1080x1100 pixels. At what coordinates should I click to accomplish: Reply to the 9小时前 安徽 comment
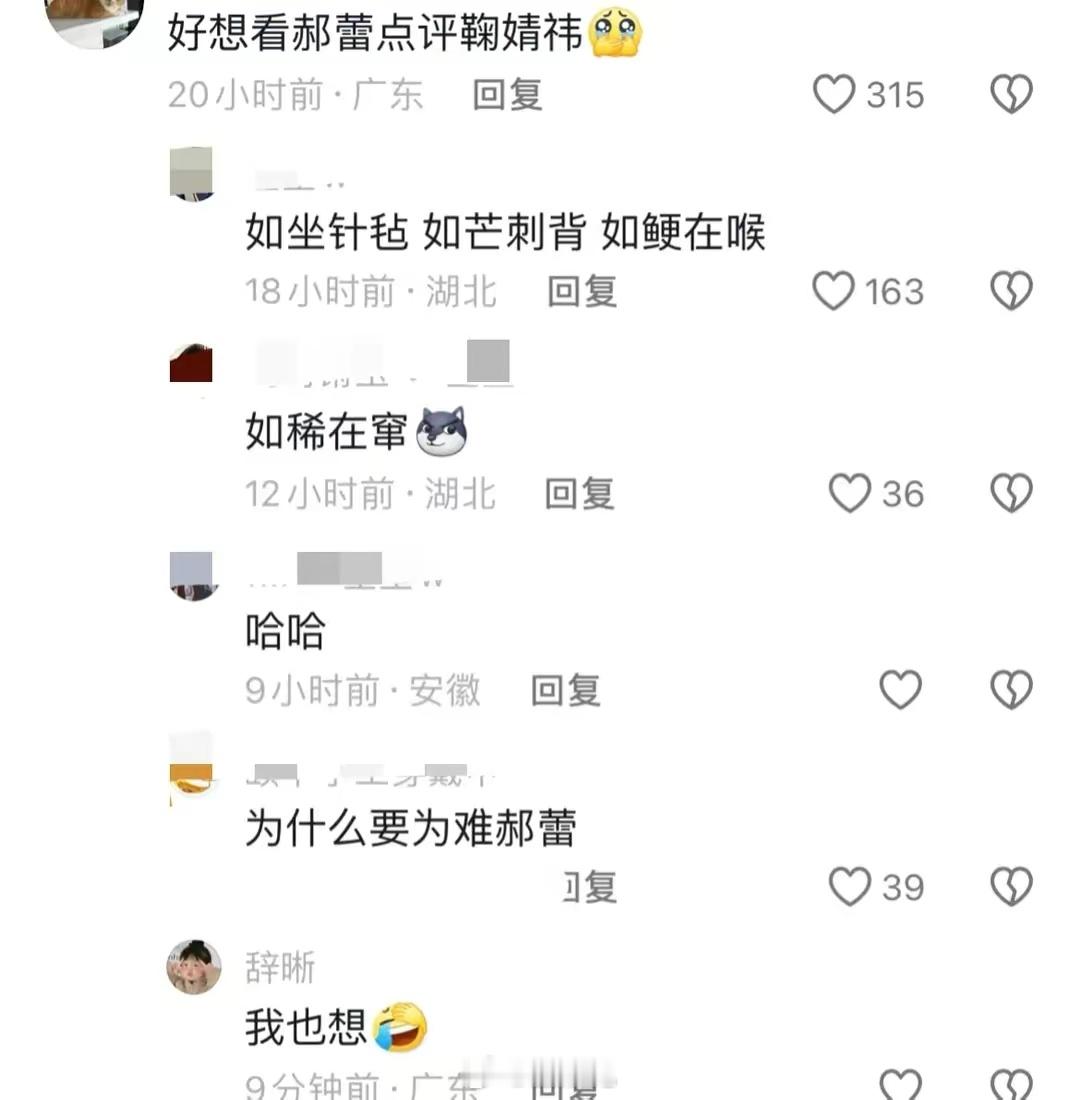coord(566,690)
